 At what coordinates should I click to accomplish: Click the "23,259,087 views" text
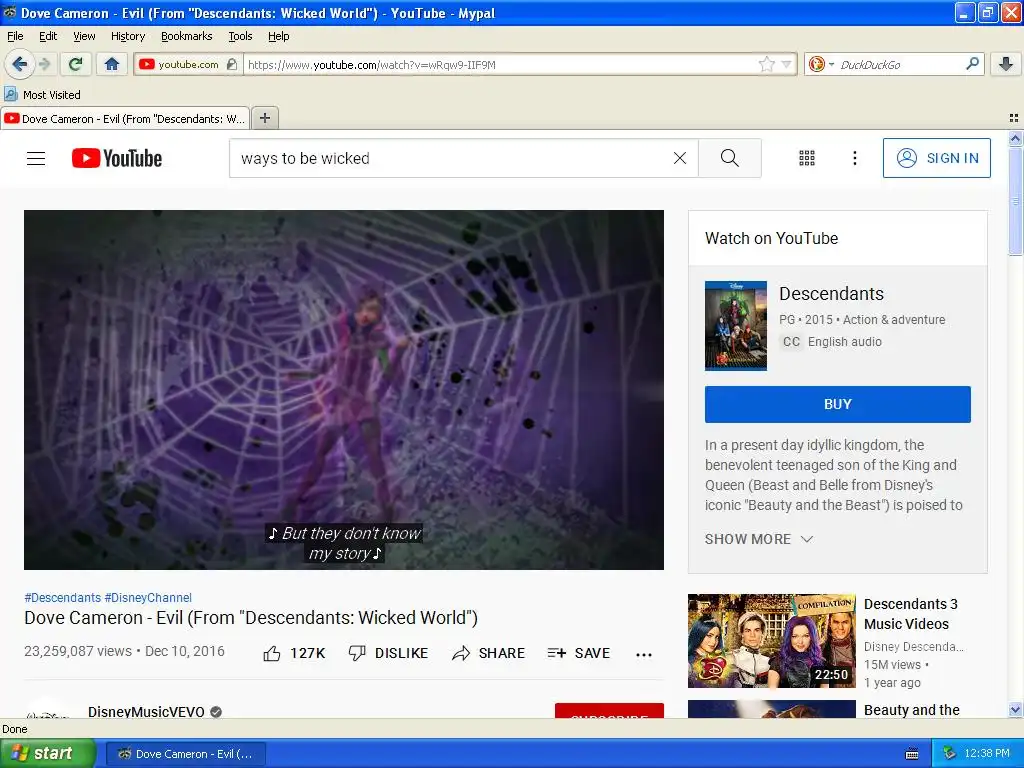(78, 651)
